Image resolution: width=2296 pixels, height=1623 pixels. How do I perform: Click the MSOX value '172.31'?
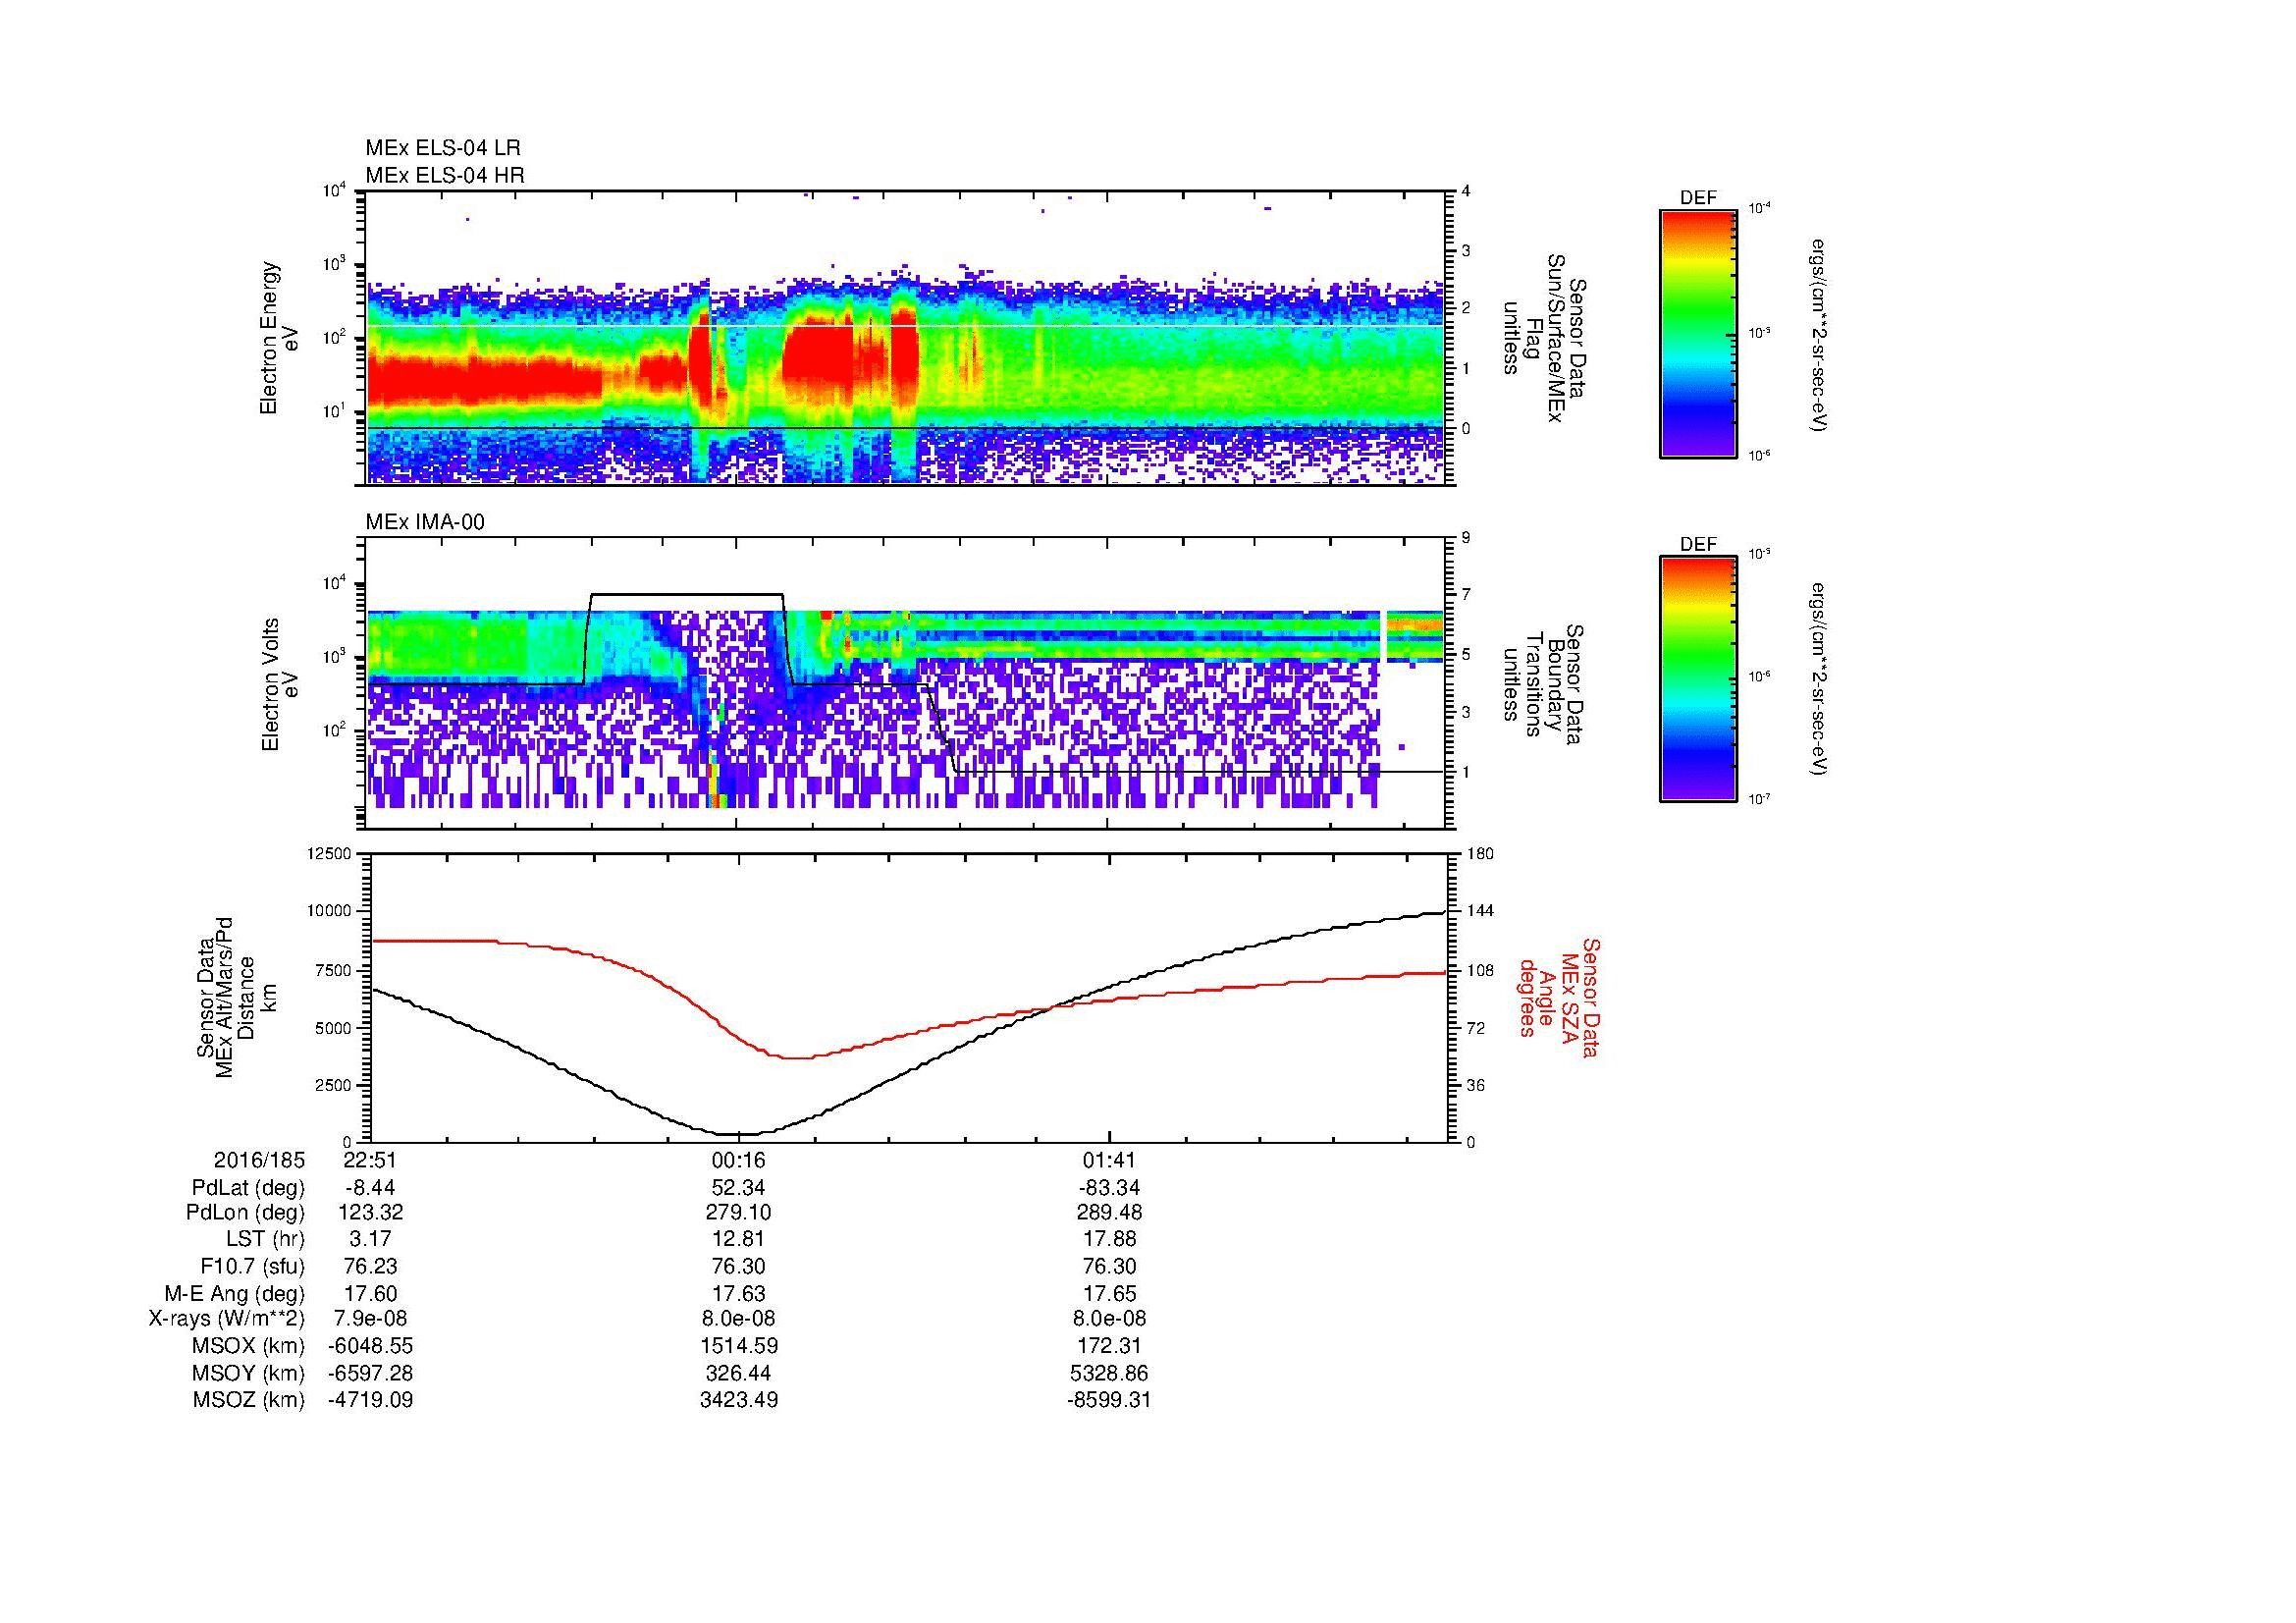pyautogui.click(x=1109, y=1346)
